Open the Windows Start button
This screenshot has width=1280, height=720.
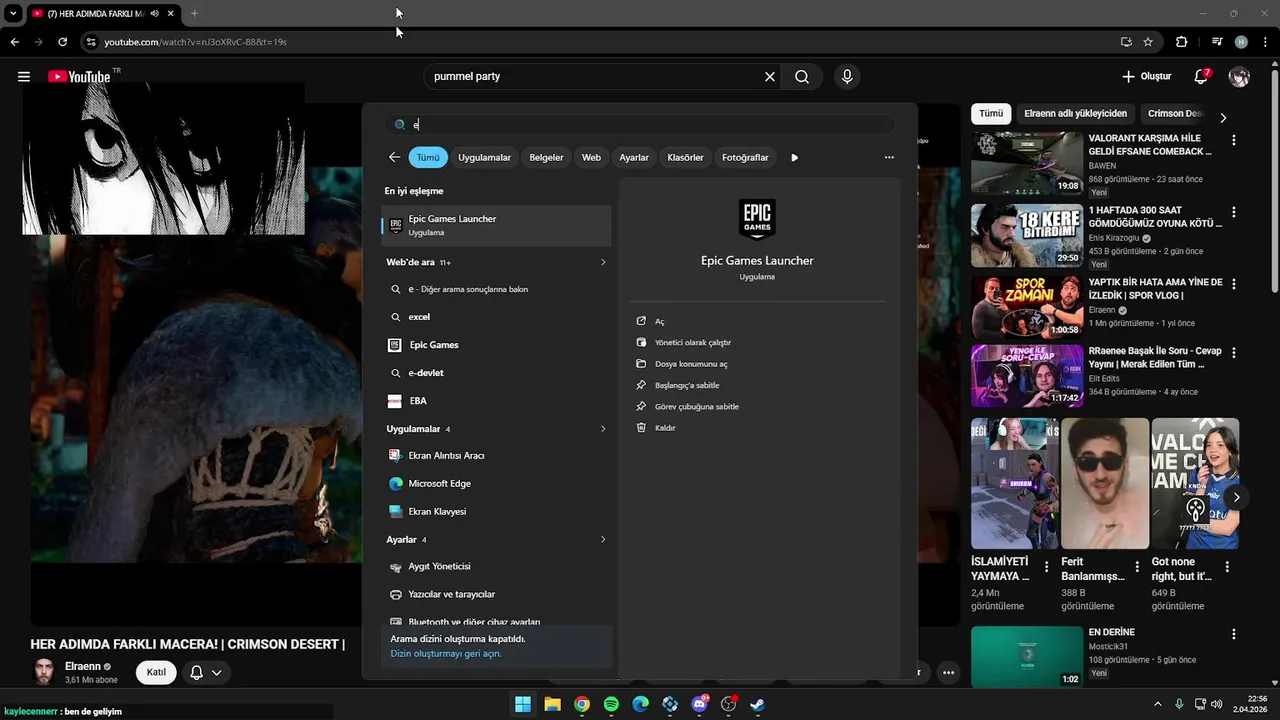pos(523,704)
